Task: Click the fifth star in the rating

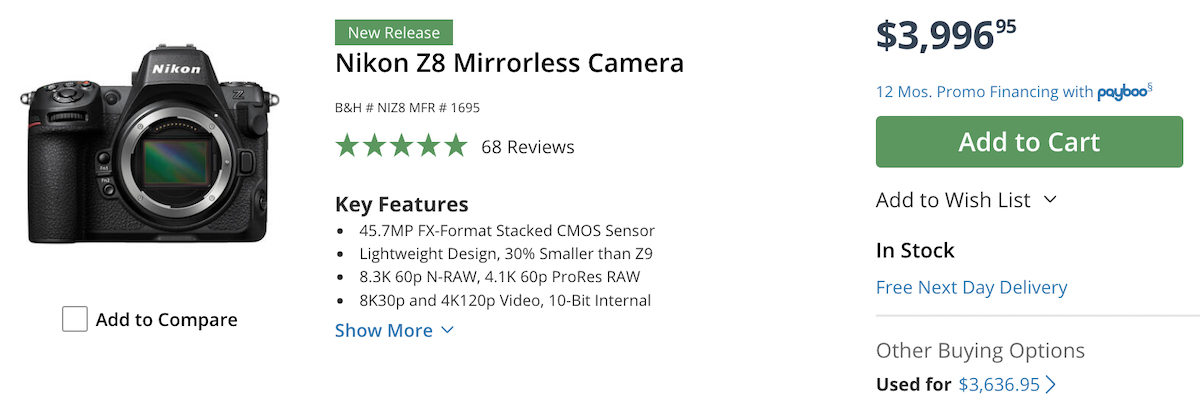Action: point(455,147)
